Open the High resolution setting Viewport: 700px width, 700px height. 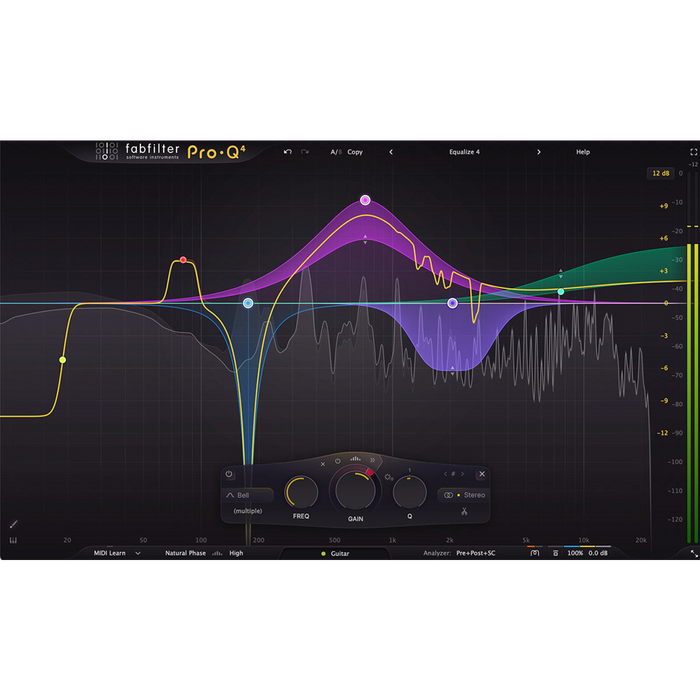click(236, 553)
